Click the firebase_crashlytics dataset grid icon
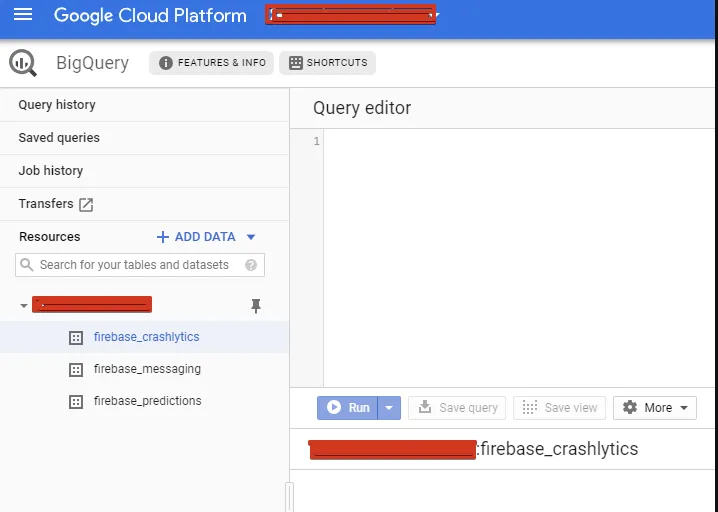This screenshot has height=512, width=718. click(75, 338)
